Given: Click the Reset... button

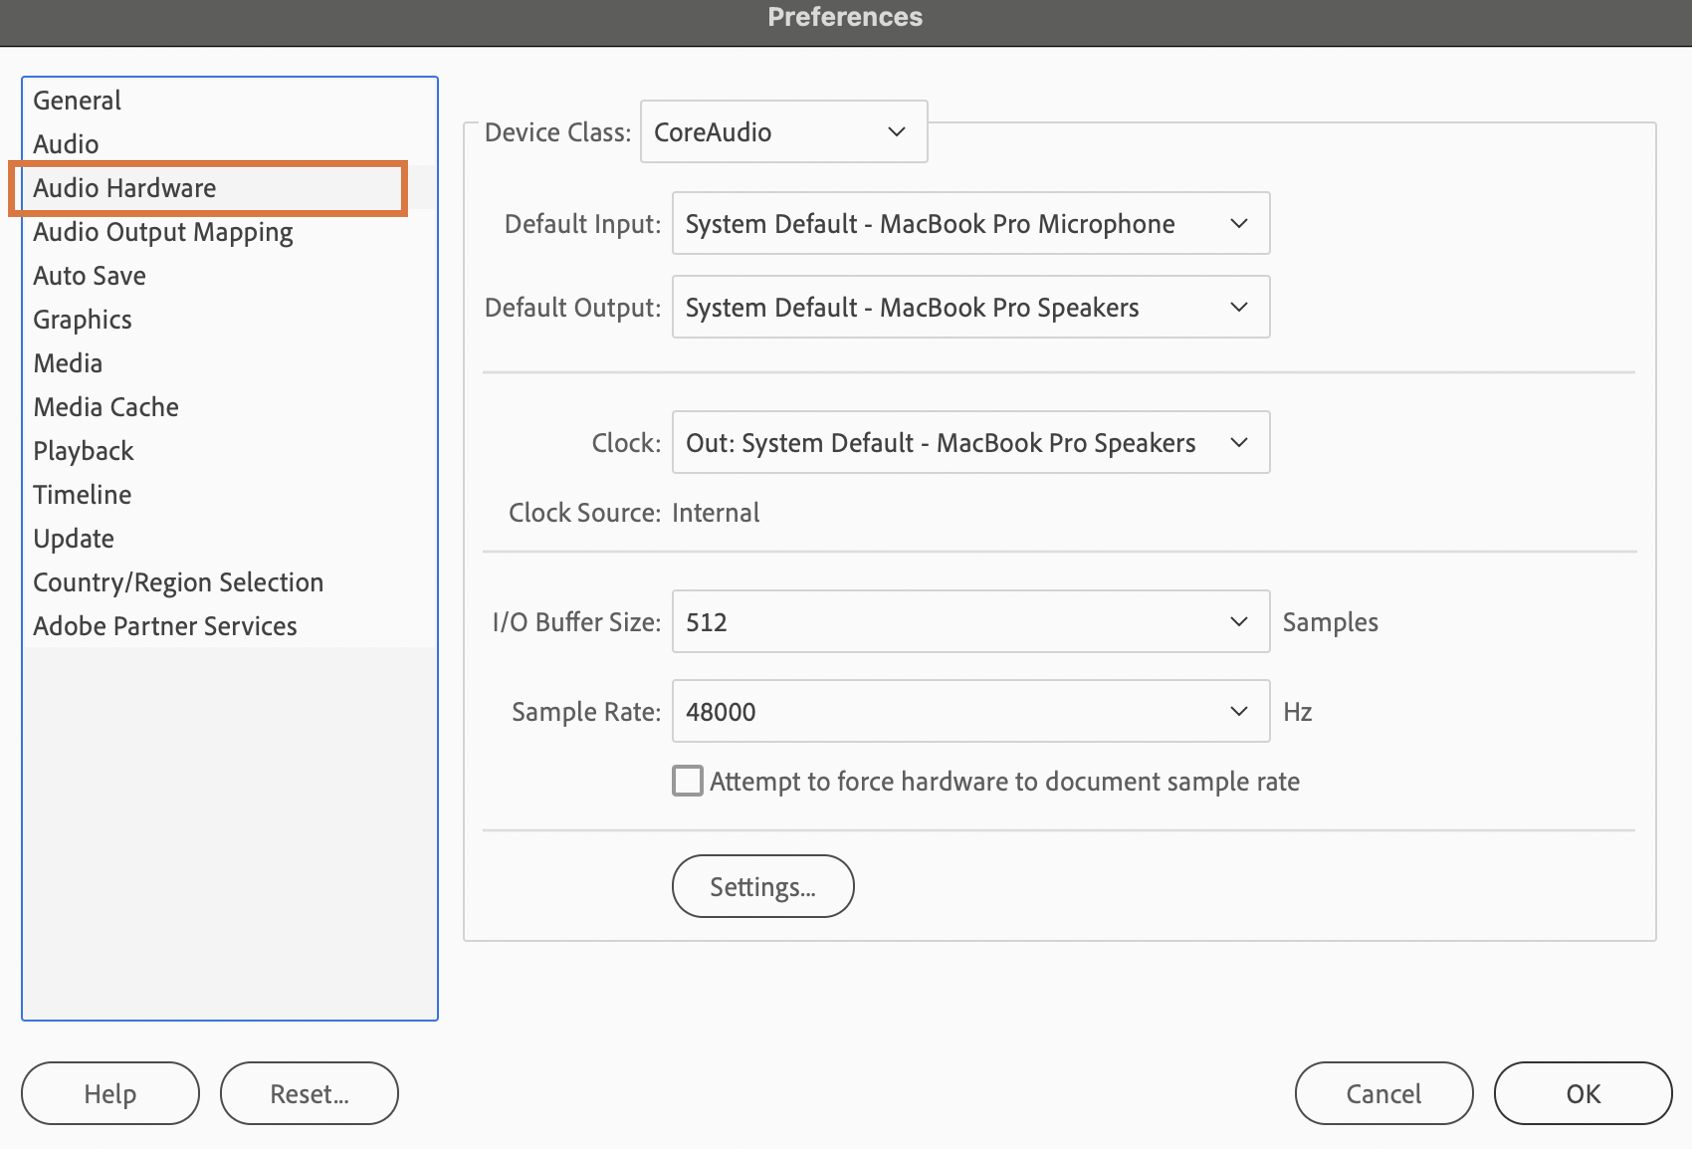Looking at the screenshot, I should (309, 1094).
